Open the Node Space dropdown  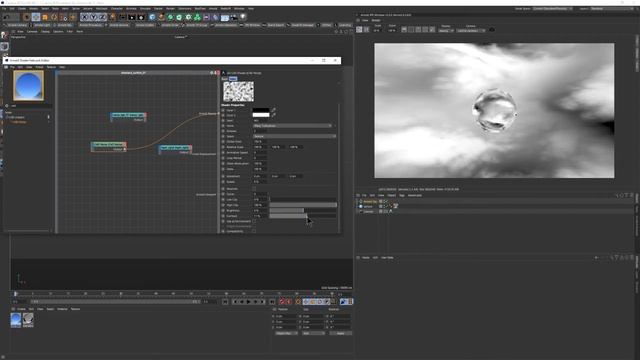552,8
